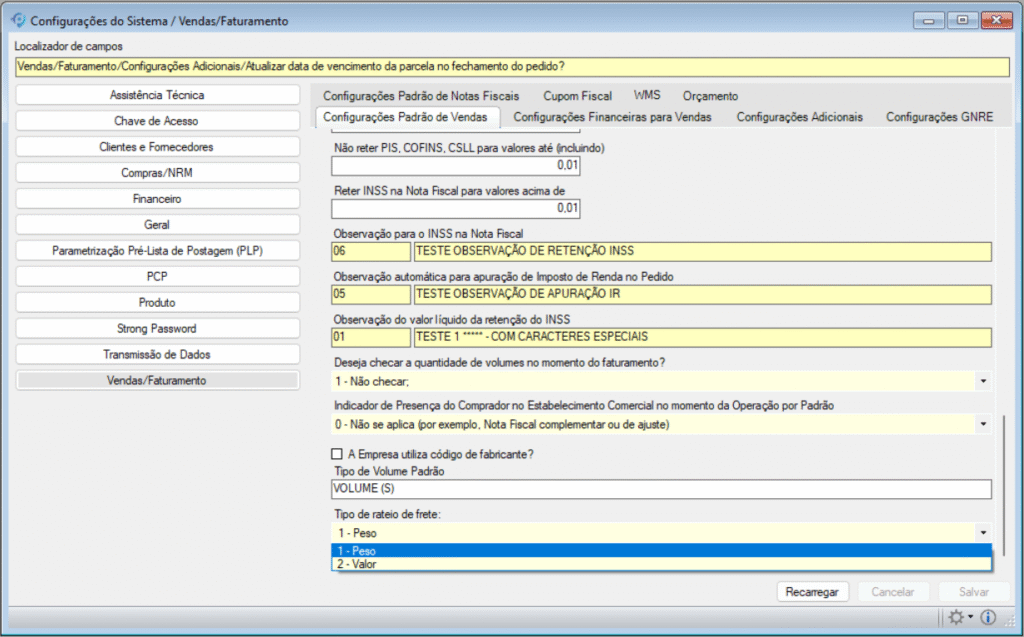Click the INSS observation code field '06'

[x=370, y=251]
